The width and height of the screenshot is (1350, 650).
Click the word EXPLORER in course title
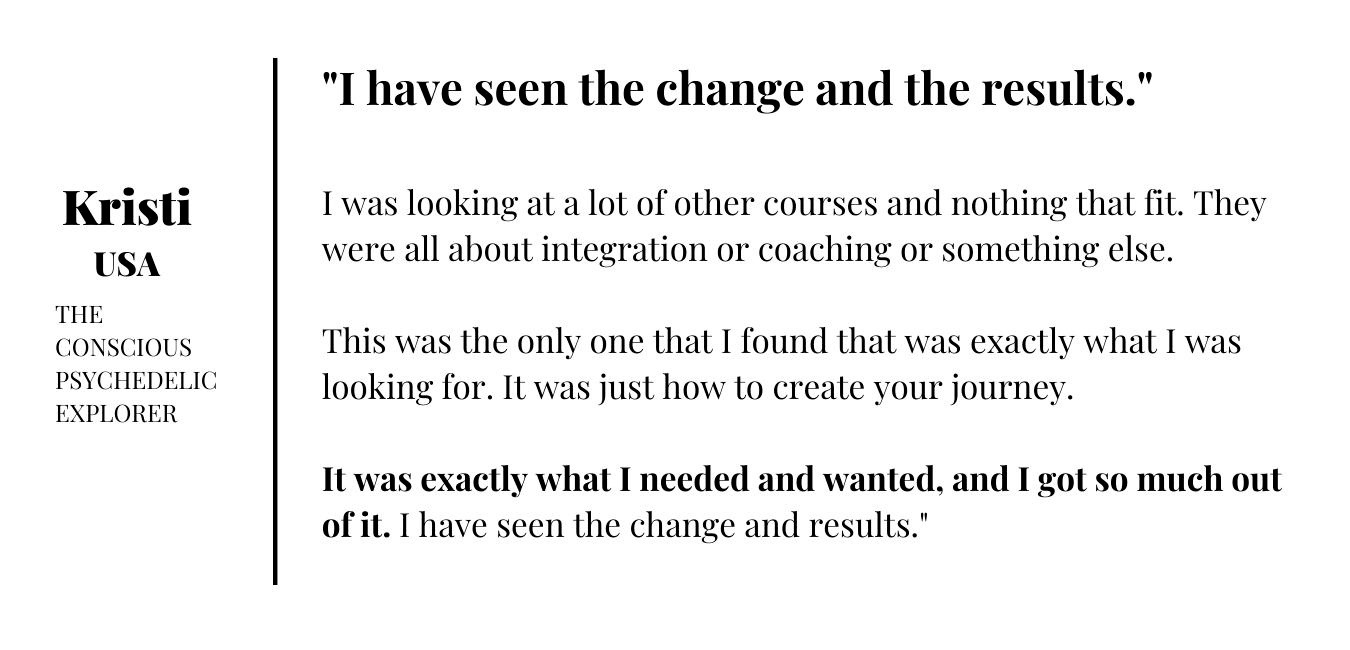[x=116, y=414]
